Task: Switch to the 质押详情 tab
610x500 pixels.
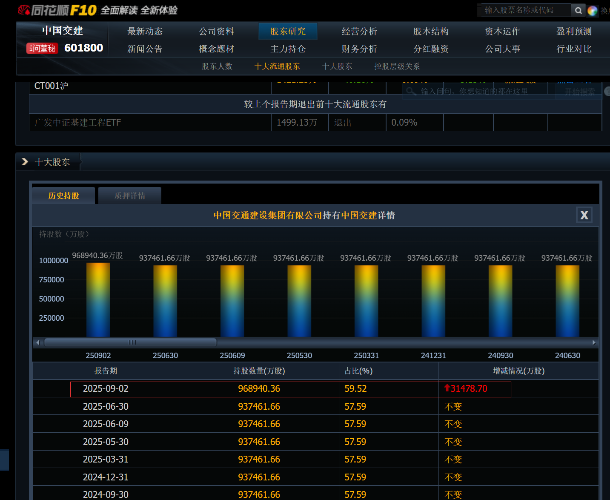Action: 130,196
